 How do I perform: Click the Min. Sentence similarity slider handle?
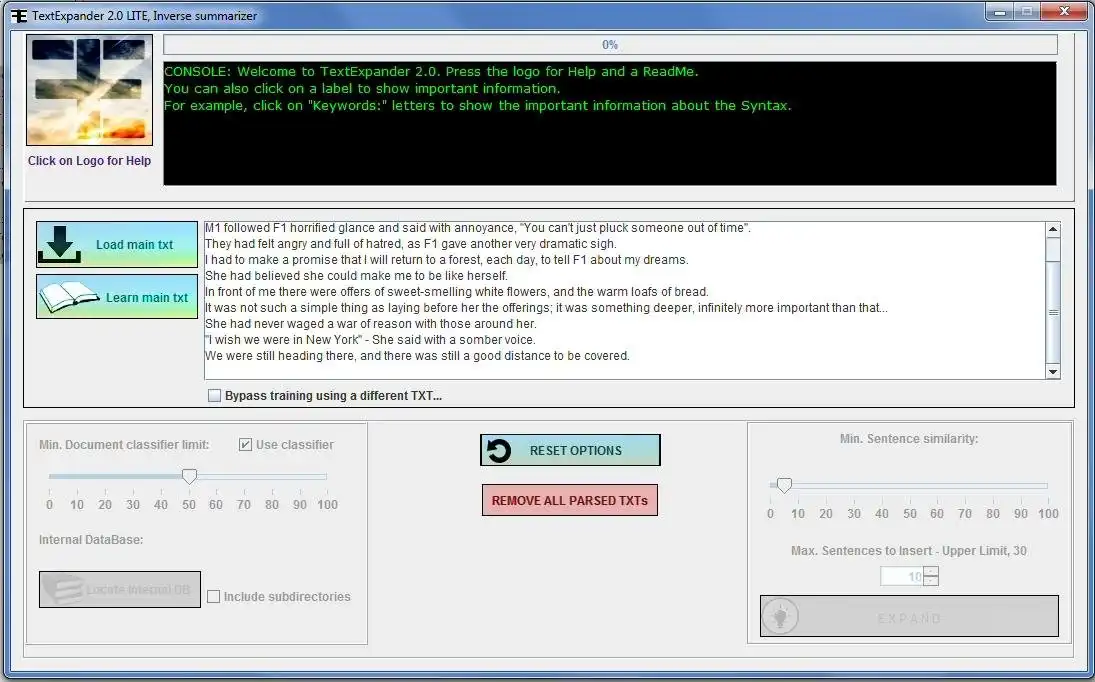(x=784, y=485)
